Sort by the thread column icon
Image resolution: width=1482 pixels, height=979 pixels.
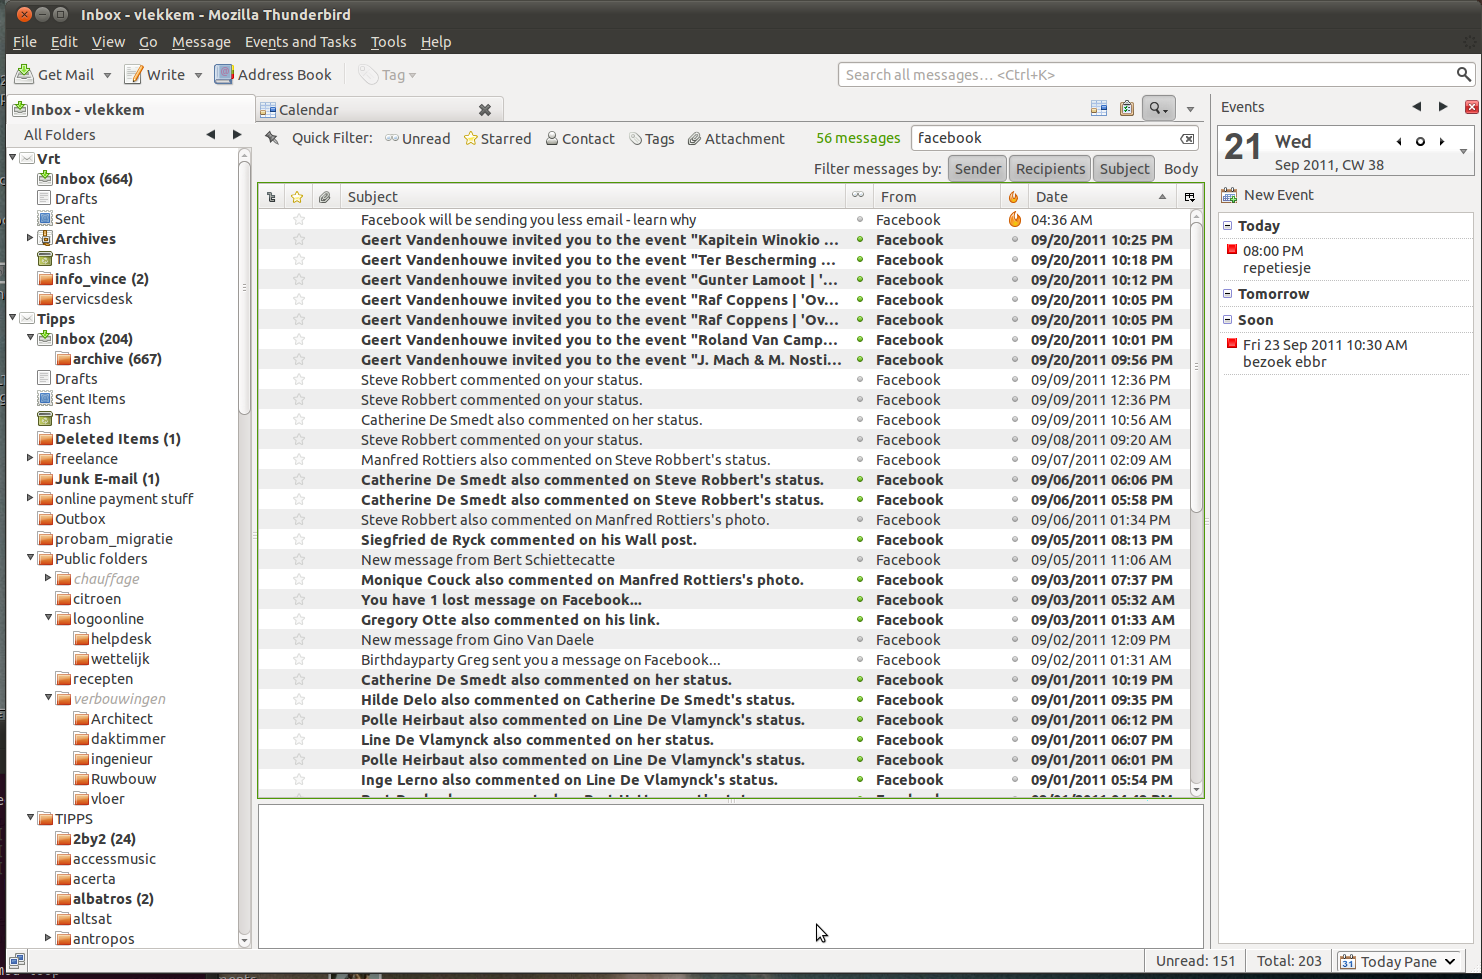click(271, 197)
